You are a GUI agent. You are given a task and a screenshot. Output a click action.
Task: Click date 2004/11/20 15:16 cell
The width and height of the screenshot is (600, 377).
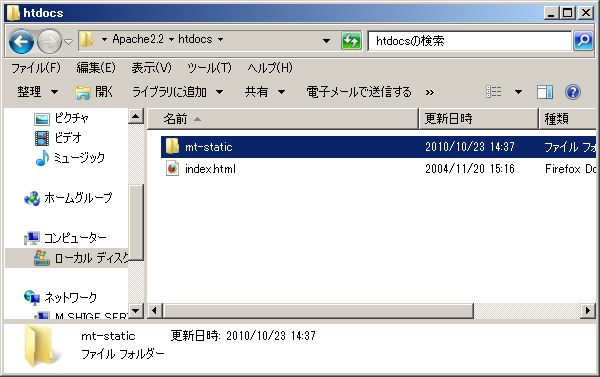click(x=470, y=169)
